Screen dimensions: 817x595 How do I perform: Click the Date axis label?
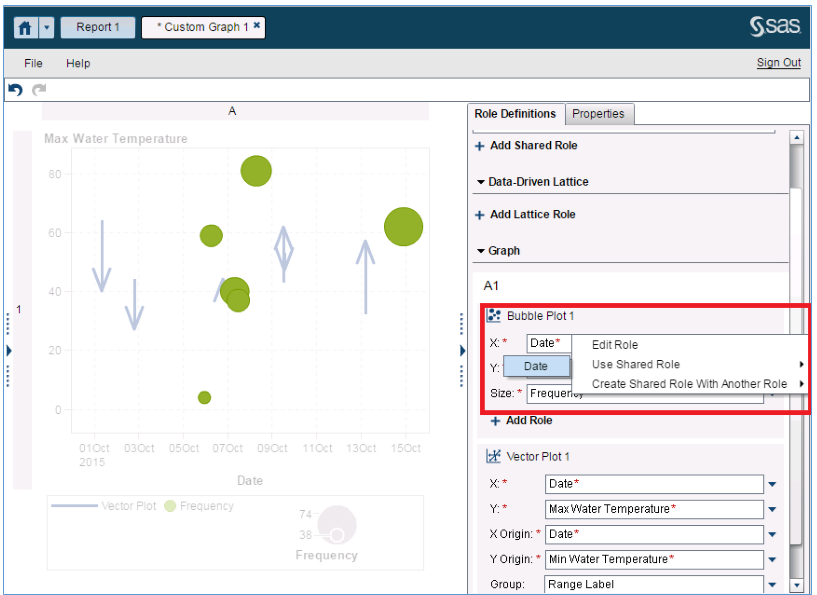click(250, 480)
